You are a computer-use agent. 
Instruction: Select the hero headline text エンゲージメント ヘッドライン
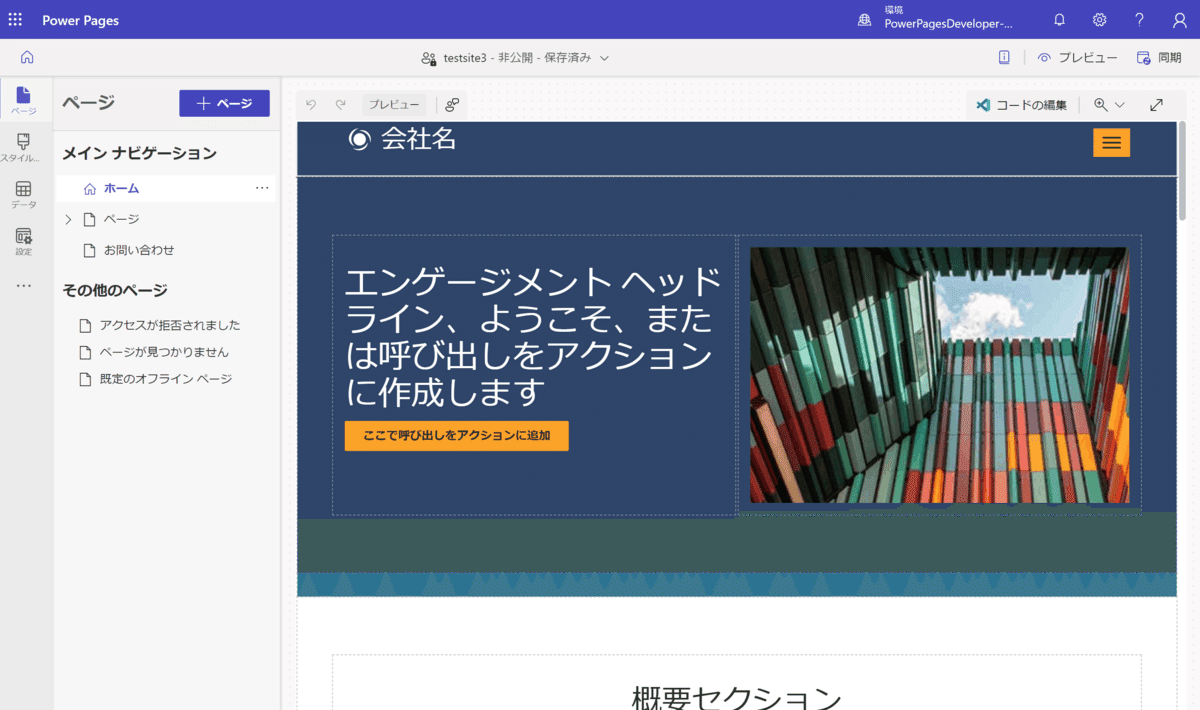[533, 336]
